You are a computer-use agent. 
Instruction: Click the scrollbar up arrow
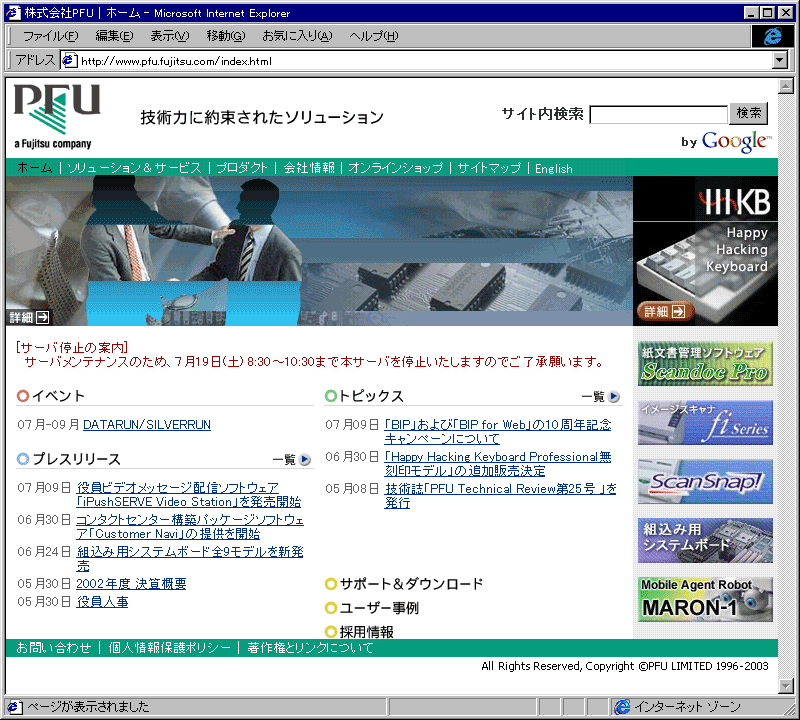click(786, 86)
